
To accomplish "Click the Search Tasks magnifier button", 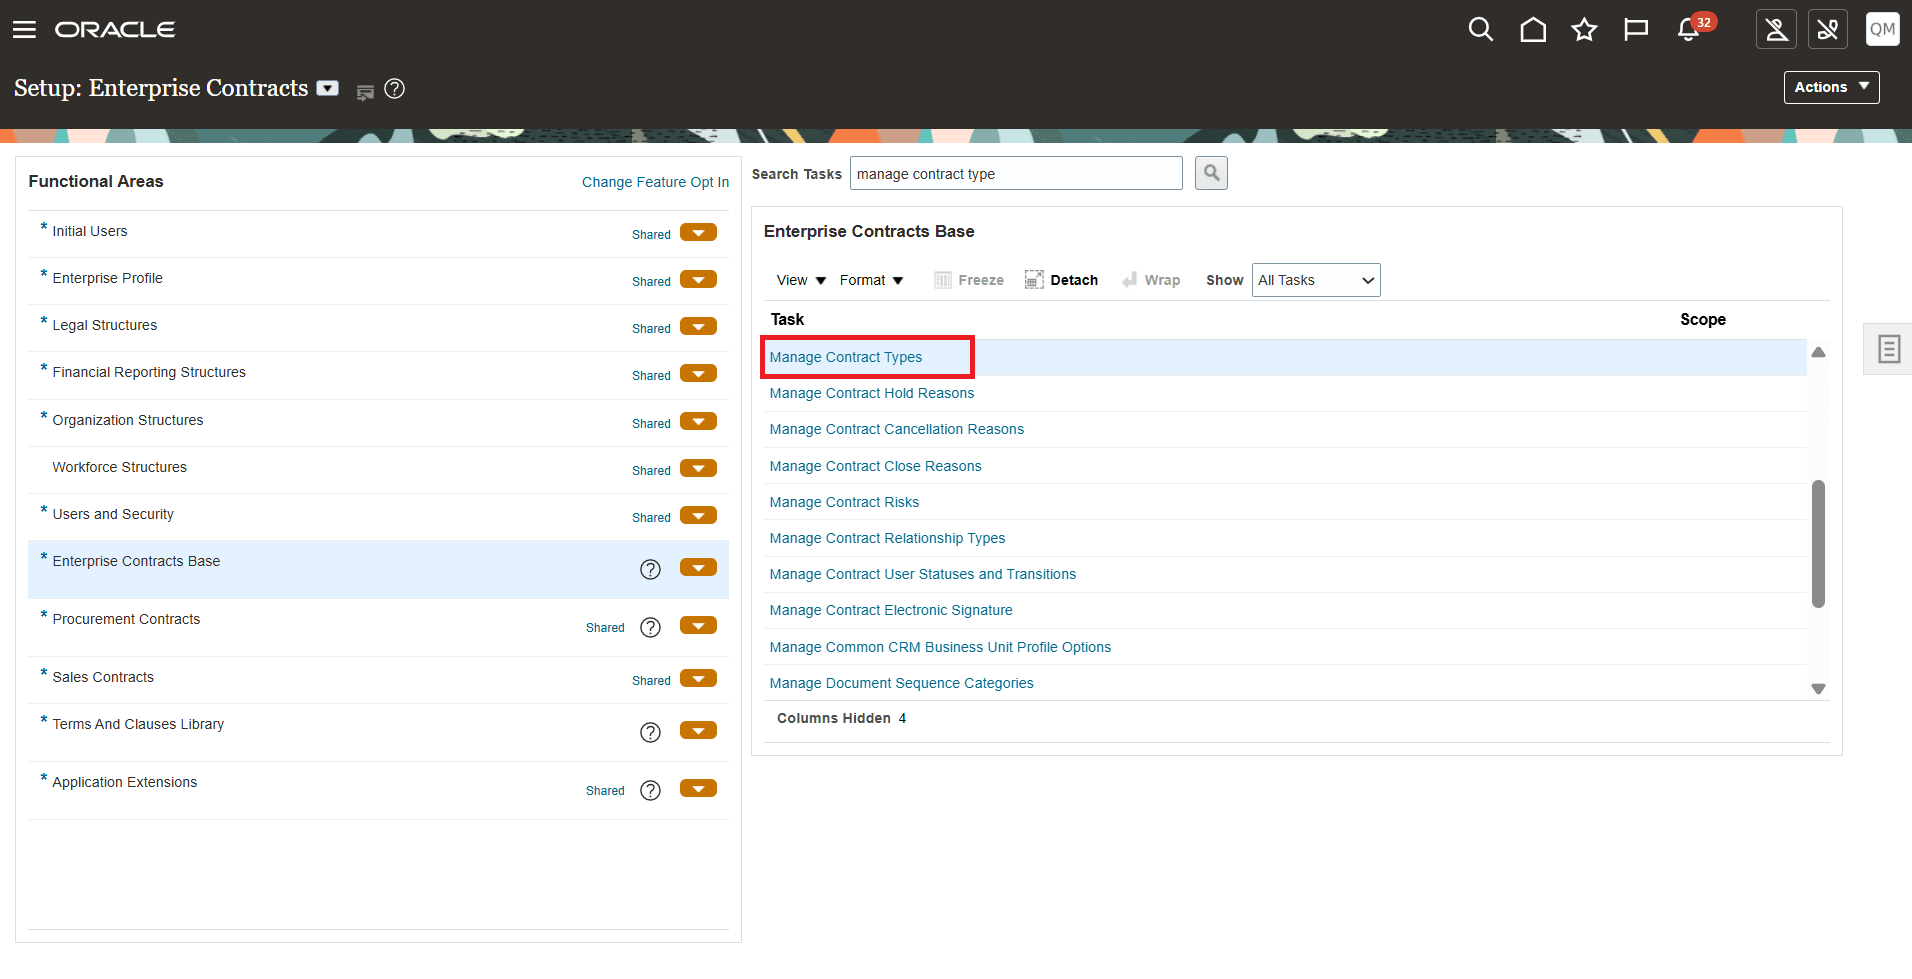I will 1211,173.
